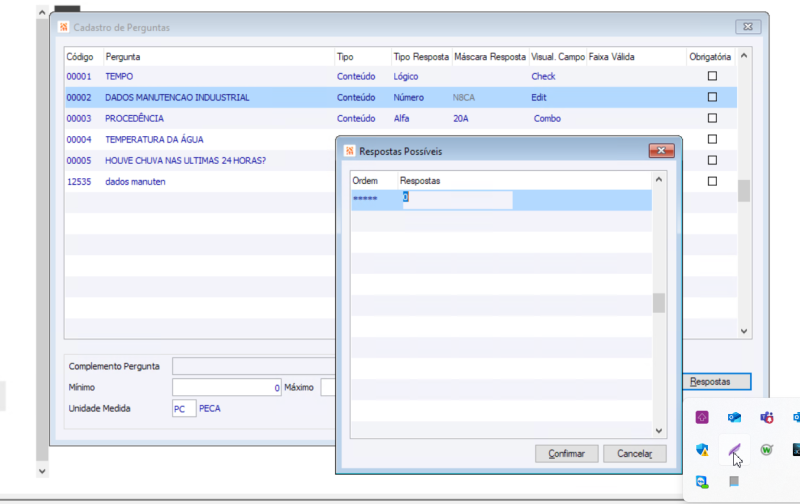800x504 pixels.
Task: Select HOUVE CHUVA NAS ULTIMAS 24 HORAS? row
Action: 185,161
